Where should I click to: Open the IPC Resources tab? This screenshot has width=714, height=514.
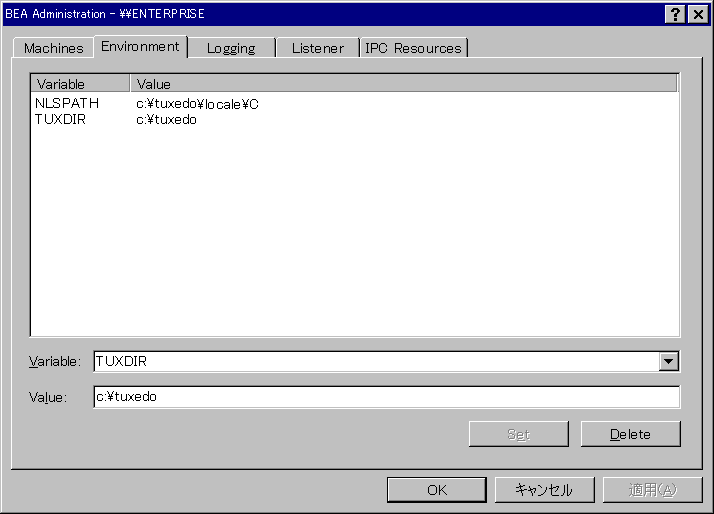(413, 48)
